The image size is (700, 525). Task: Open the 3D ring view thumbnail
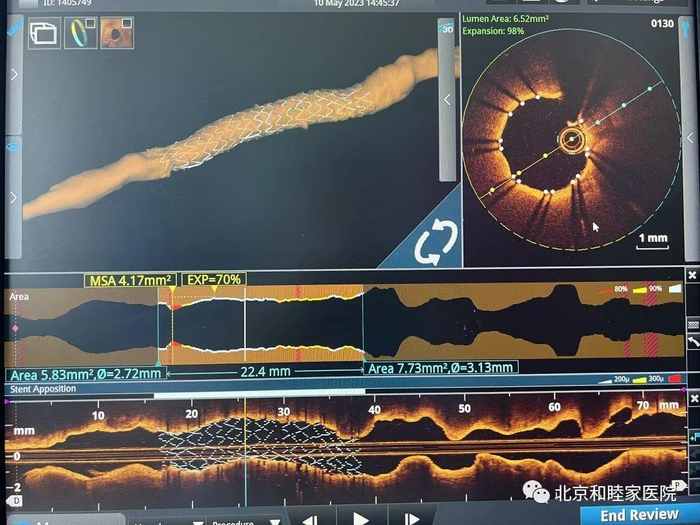81,33
